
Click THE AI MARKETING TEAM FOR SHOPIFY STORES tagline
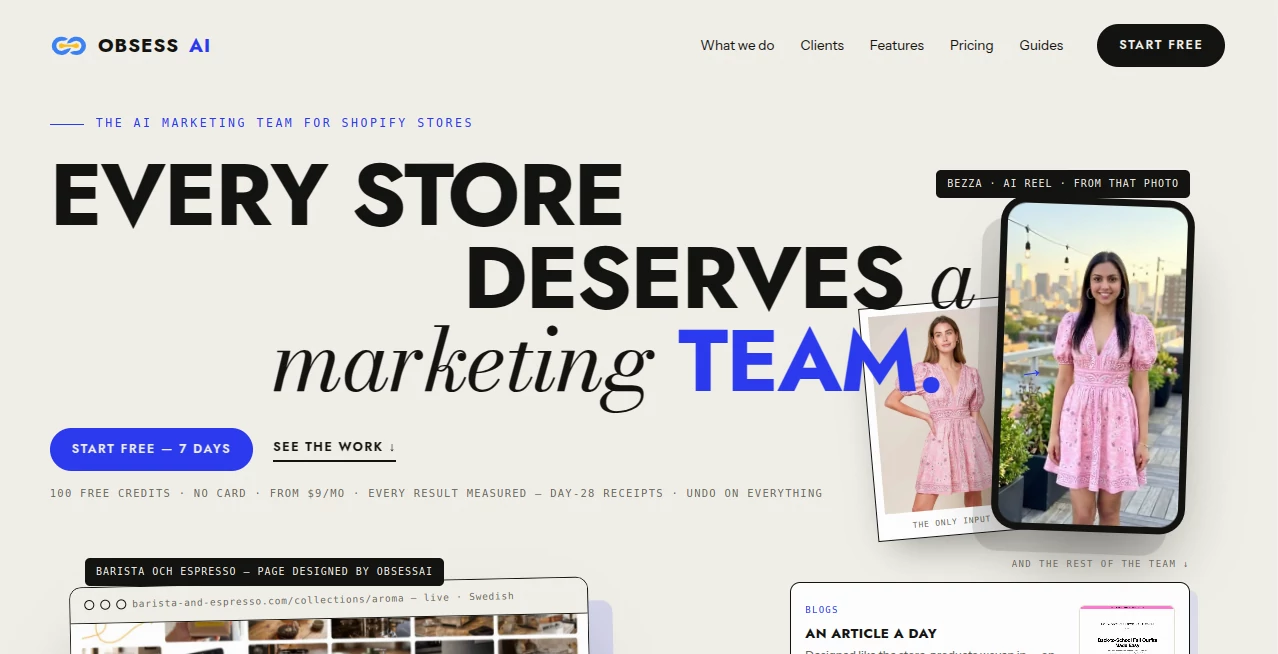pyautogui.click(x=284, y=123)
